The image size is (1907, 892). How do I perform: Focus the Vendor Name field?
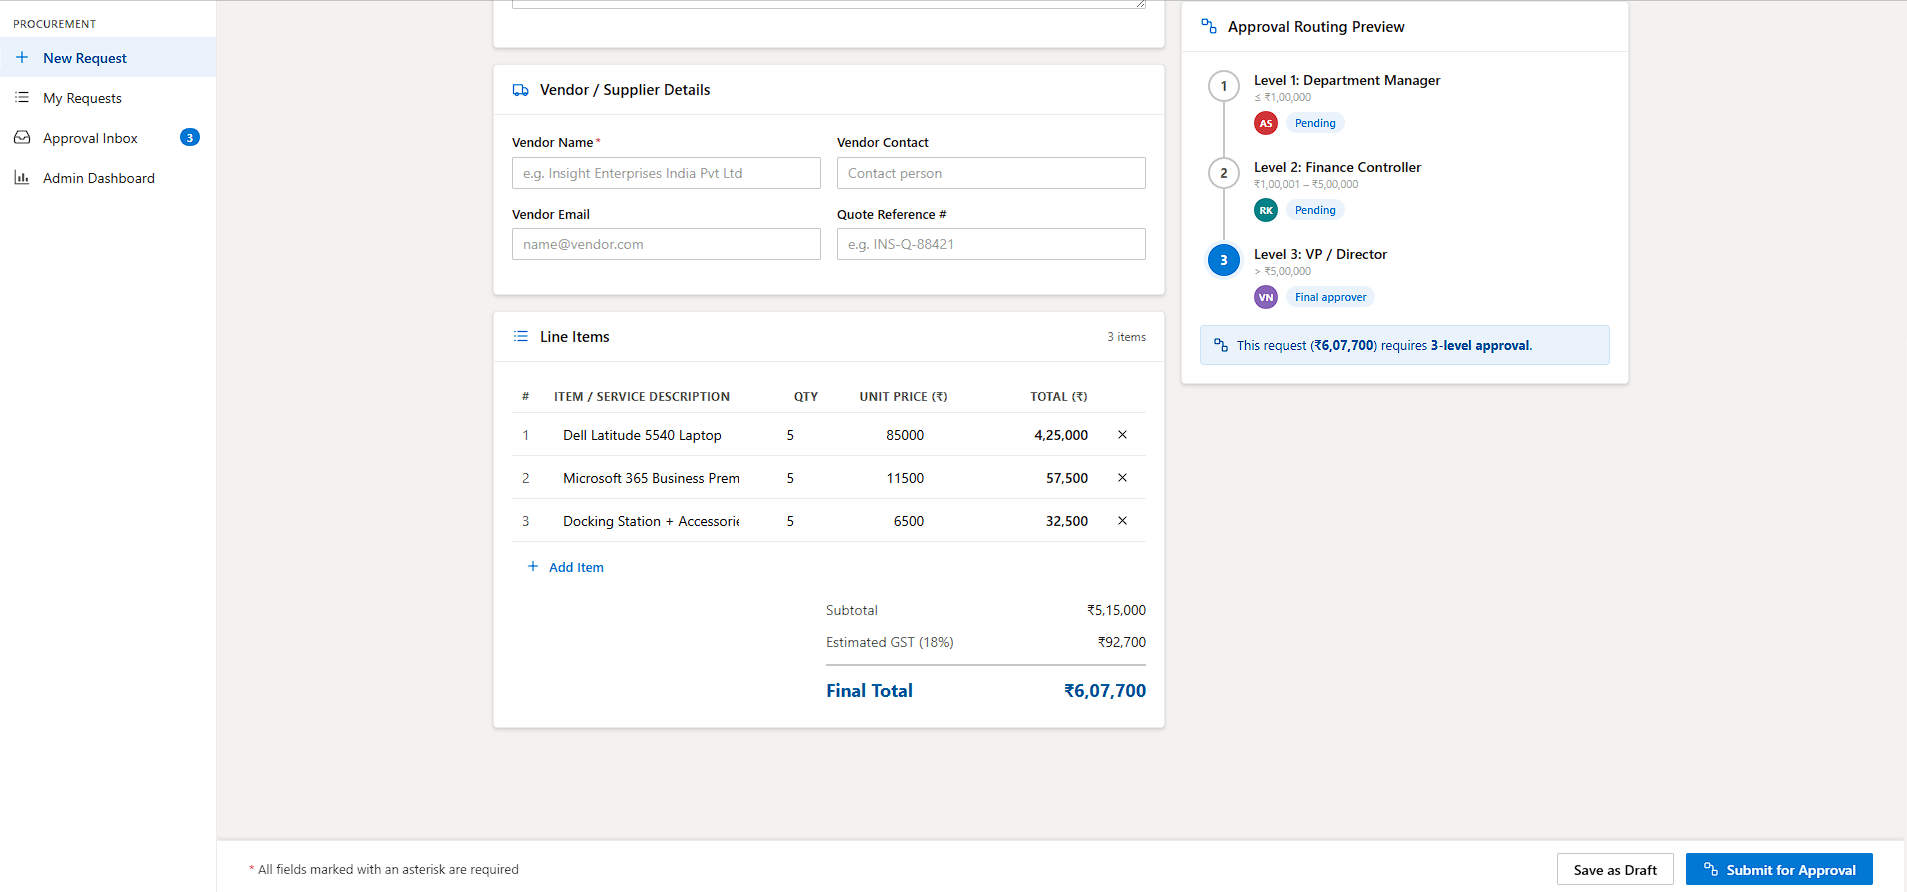click(666, 173)
